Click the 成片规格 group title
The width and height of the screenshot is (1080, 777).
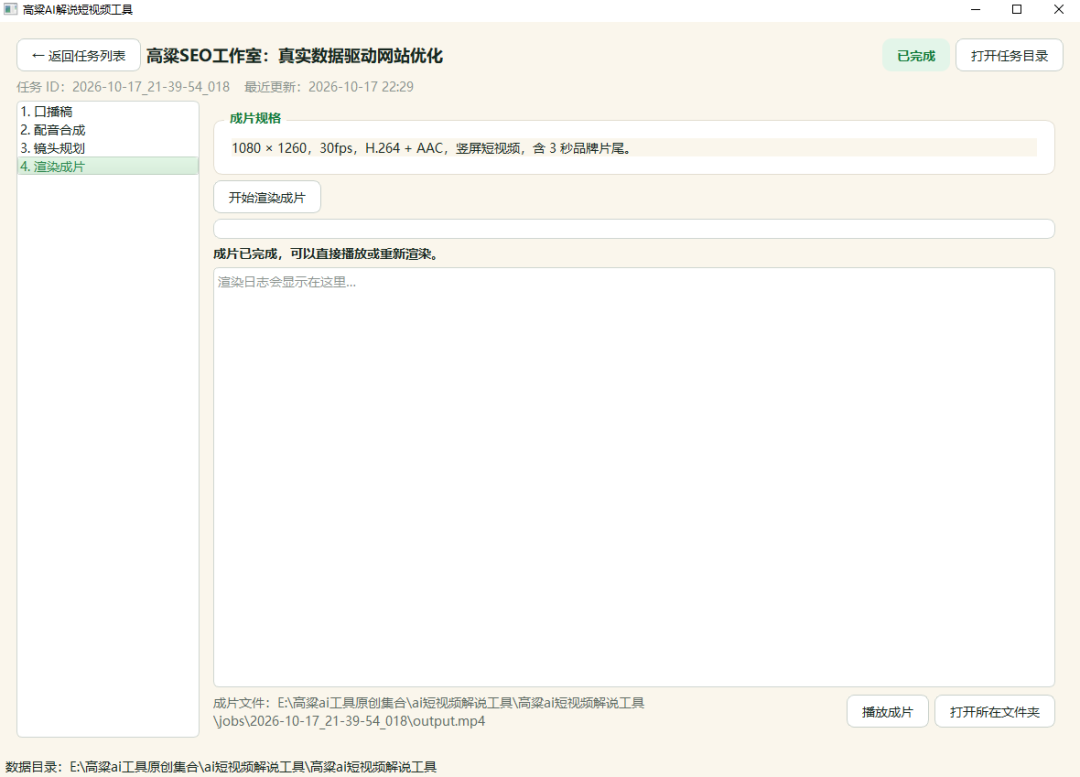coord(255,118)
